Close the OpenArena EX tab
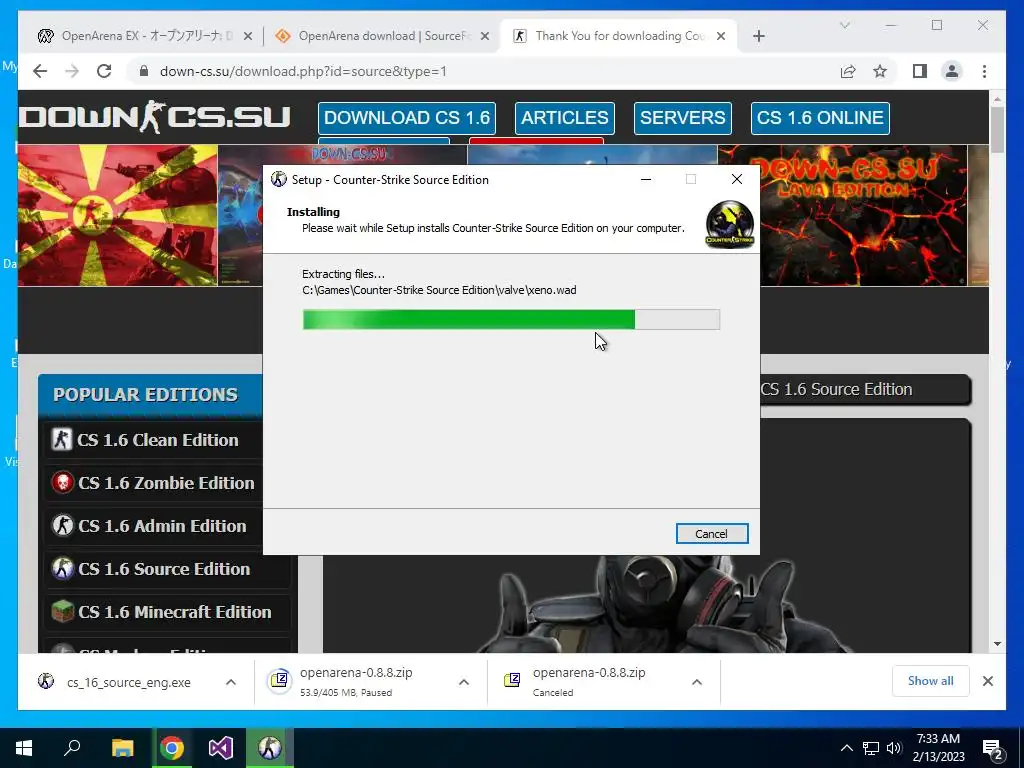The image size is (1024, 768). pyautogui.click(x=248, y=37)
